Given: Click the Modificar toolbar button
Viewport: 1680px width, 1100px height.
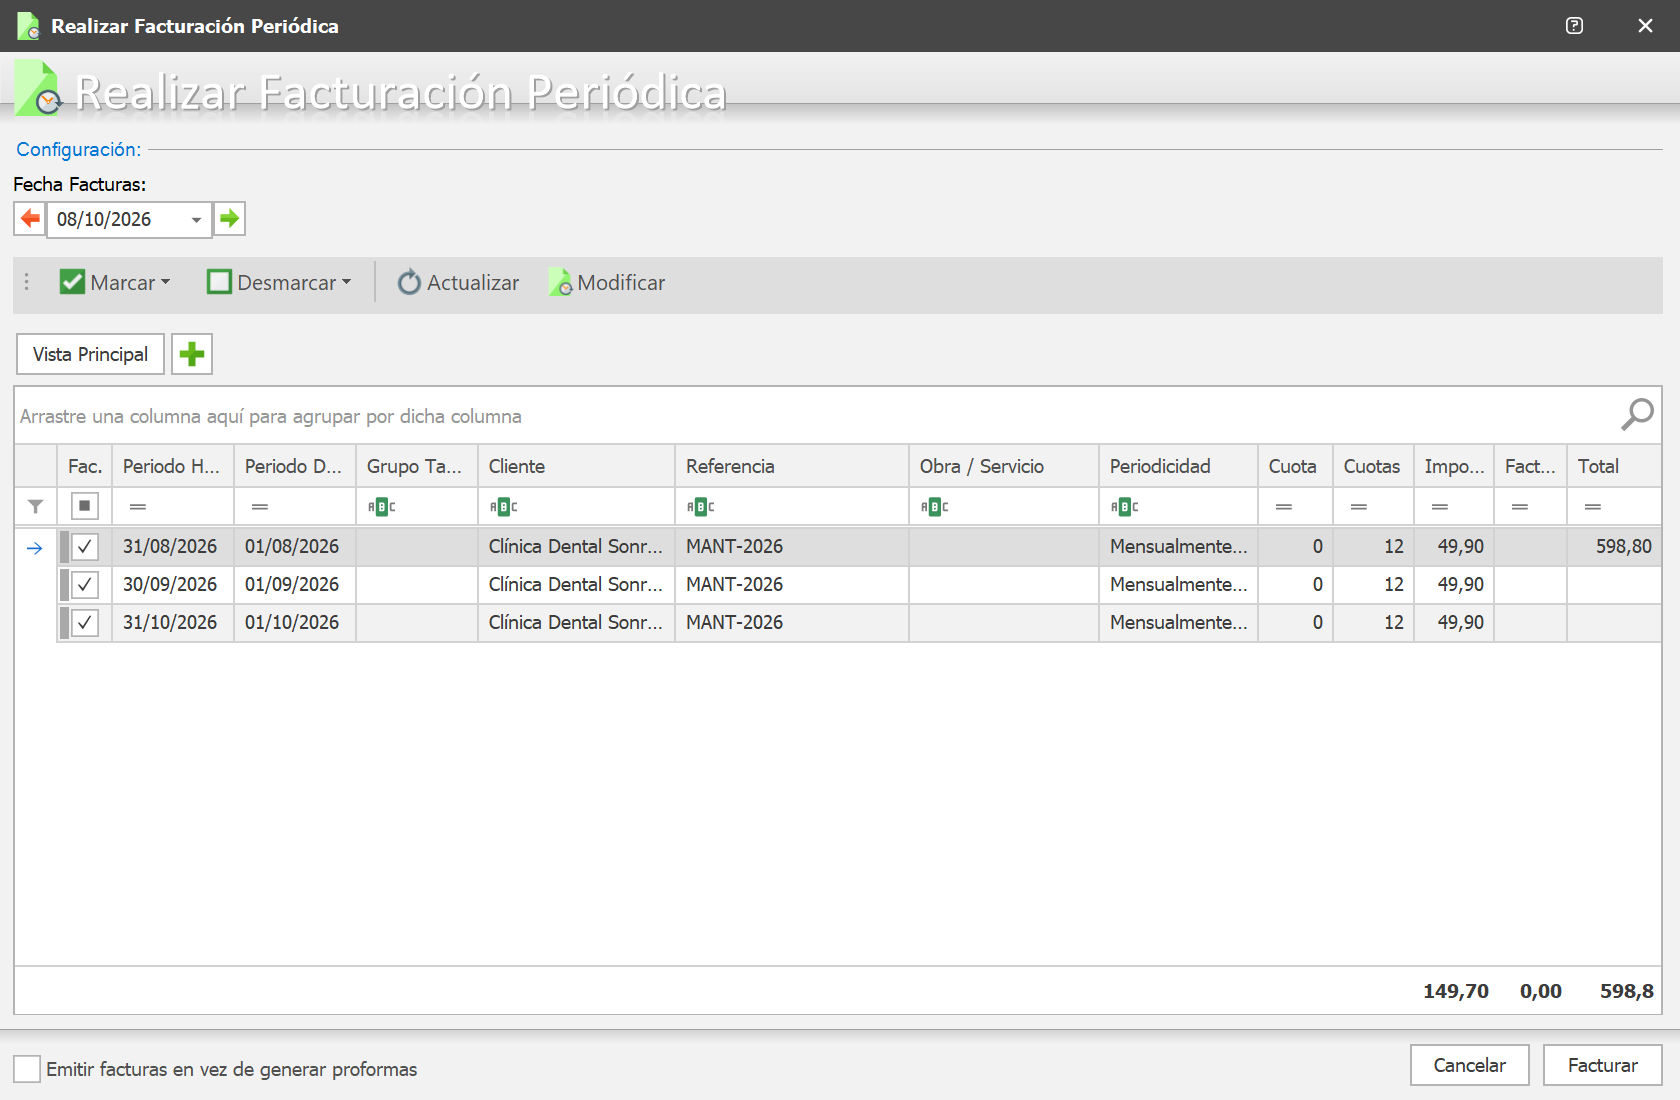Looking at the screenshot, I should tap(607, 283).
